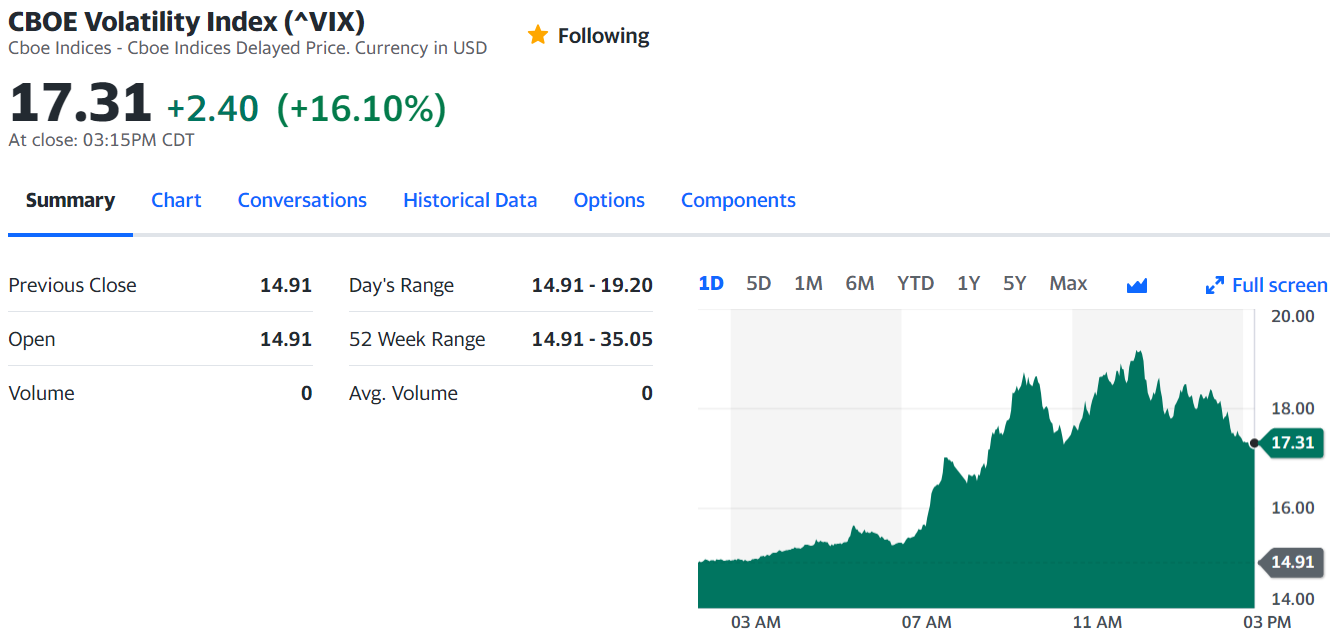Click the 11 AM axis label

[x=1097, y=622]
